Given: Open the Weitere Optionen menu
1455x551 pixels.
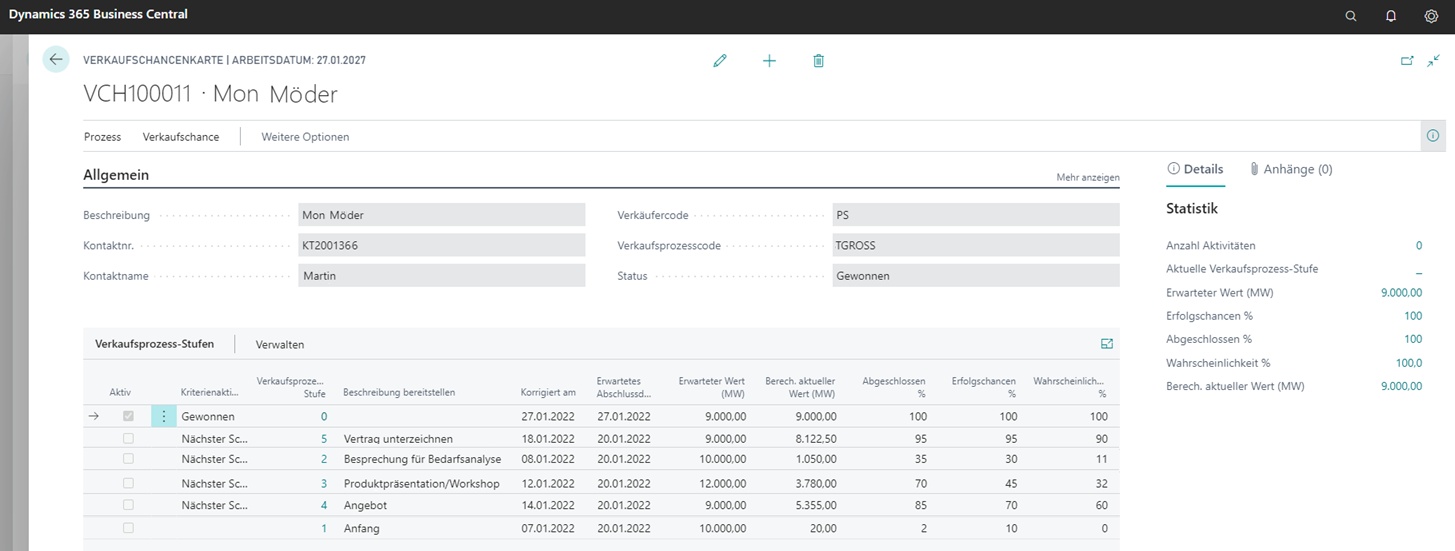Looking at the screenshot, I should [305, 137].
